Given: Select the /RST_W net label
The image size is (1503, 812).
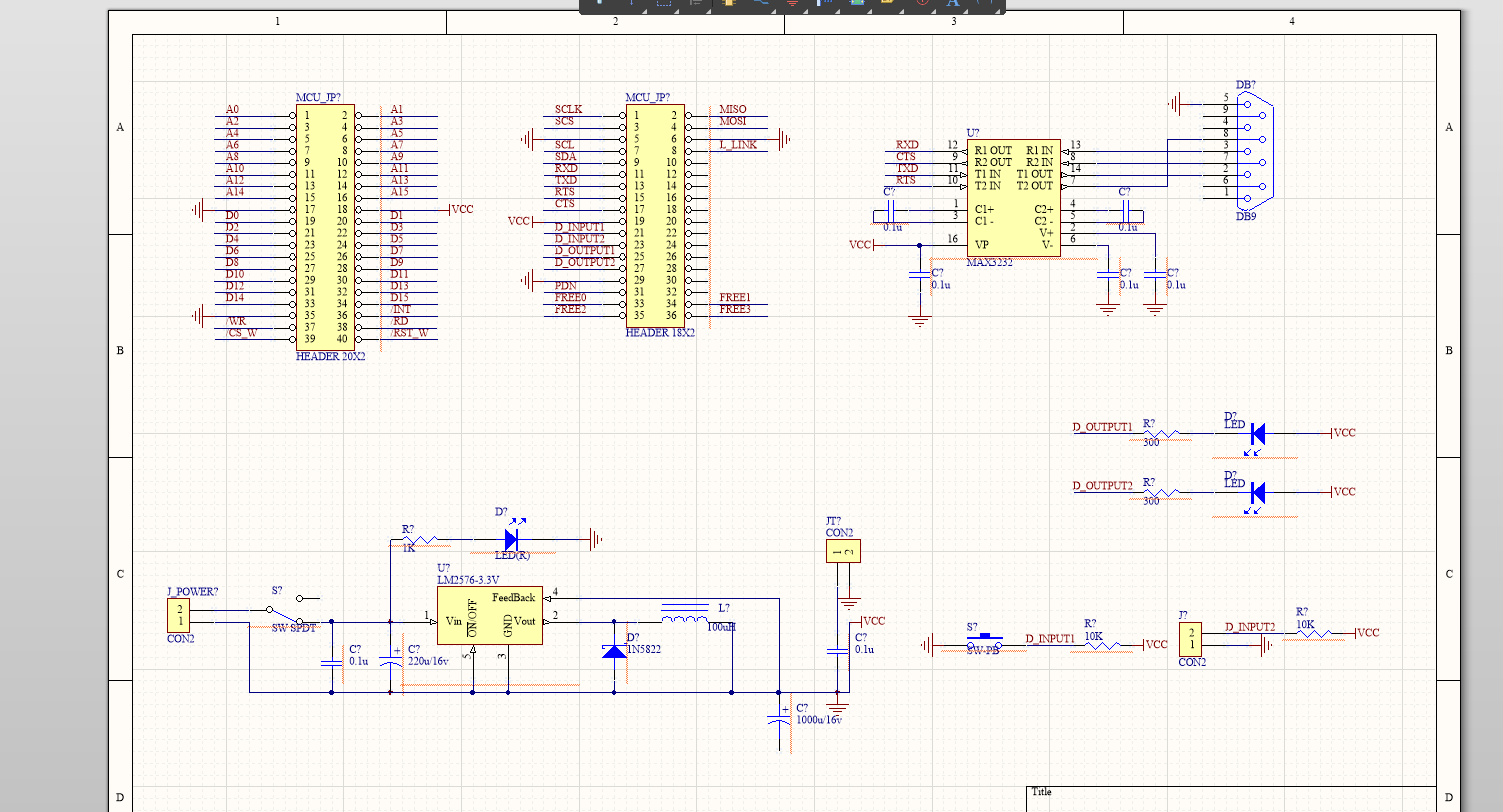Looking at the screenshot, I should (409, 333).
